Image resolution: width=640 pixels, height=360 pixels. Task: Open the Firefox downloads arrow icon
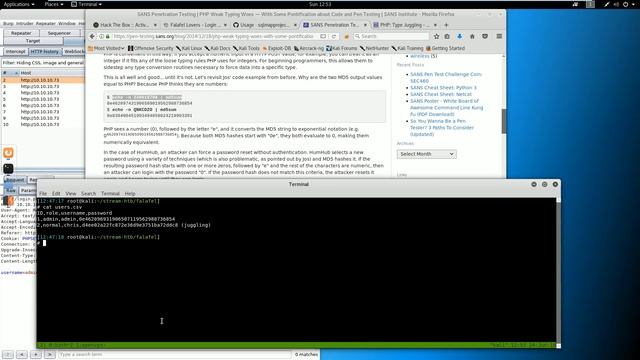coord(459,36)
